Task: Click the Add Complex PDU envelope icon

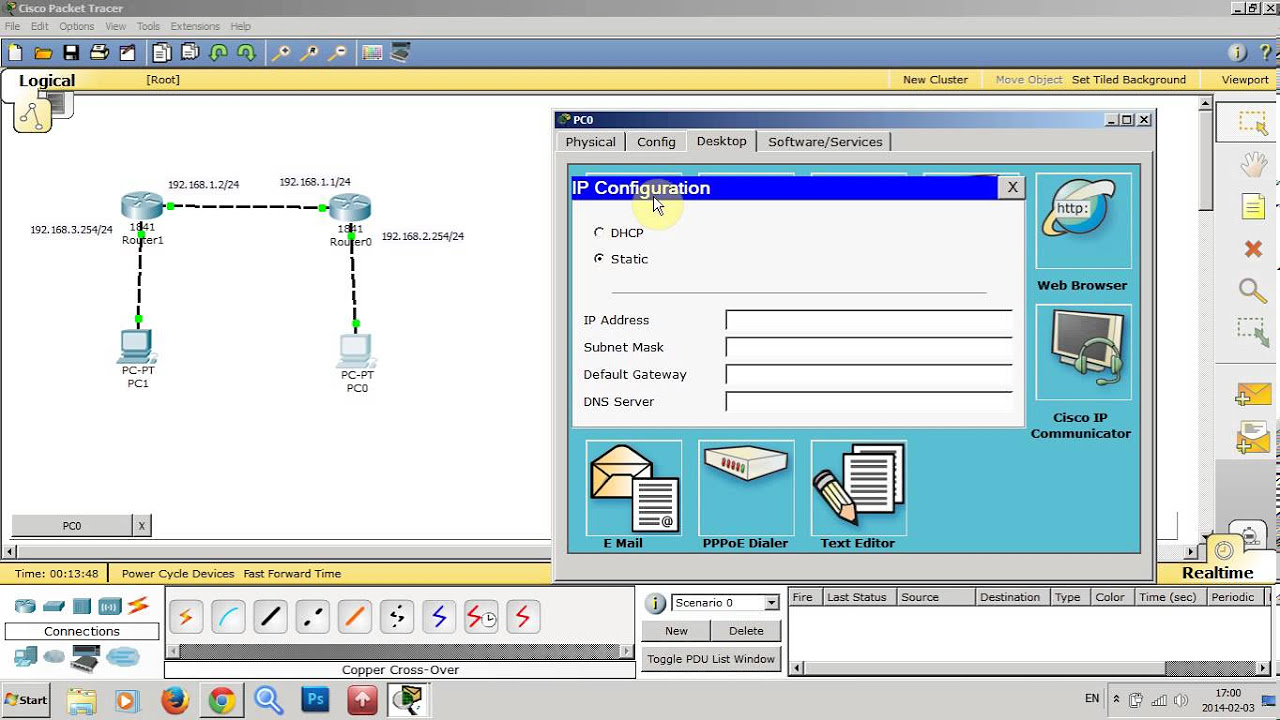Action: pyautogui.click(x=1253, y=438)
